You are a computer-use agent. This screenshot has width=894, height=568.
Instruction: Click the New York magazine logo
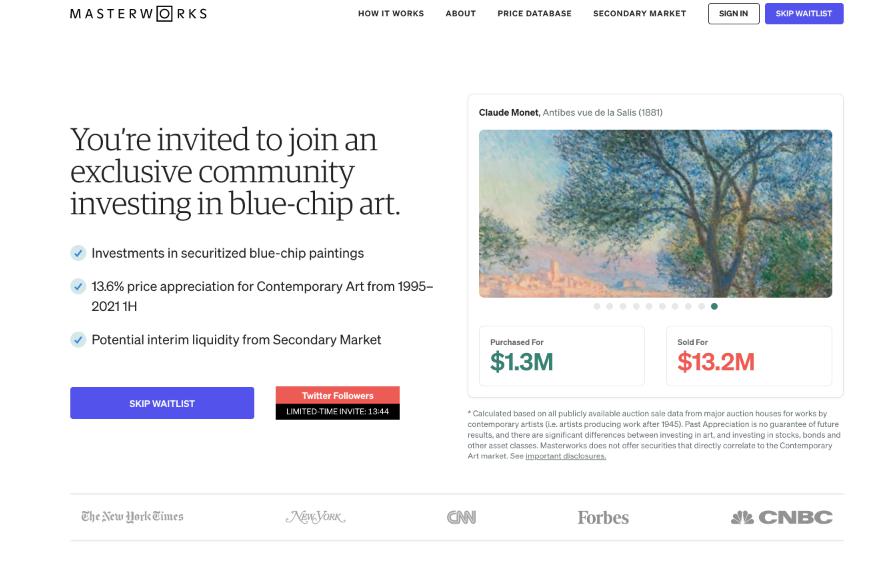(315, 517)
